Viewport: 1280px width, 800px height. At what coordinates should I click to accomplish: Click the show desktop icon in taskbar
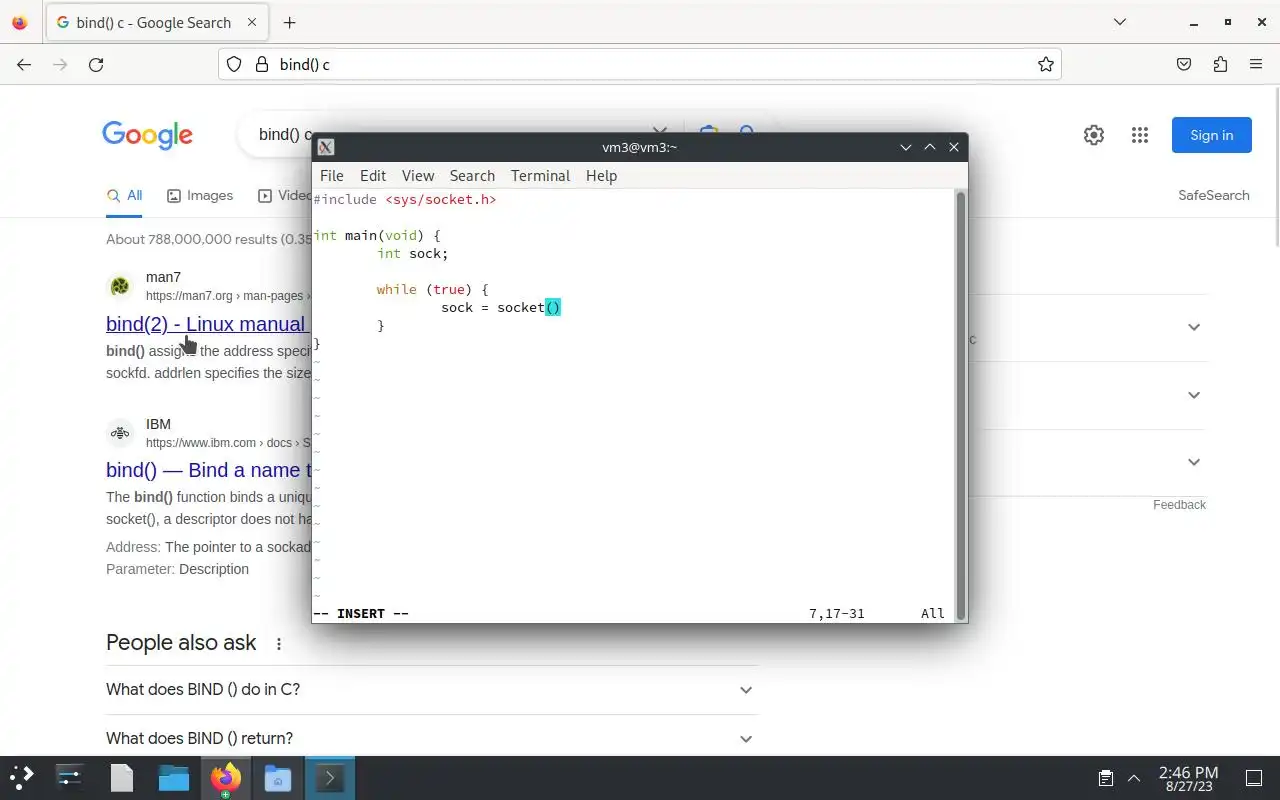pos(1253,777)
